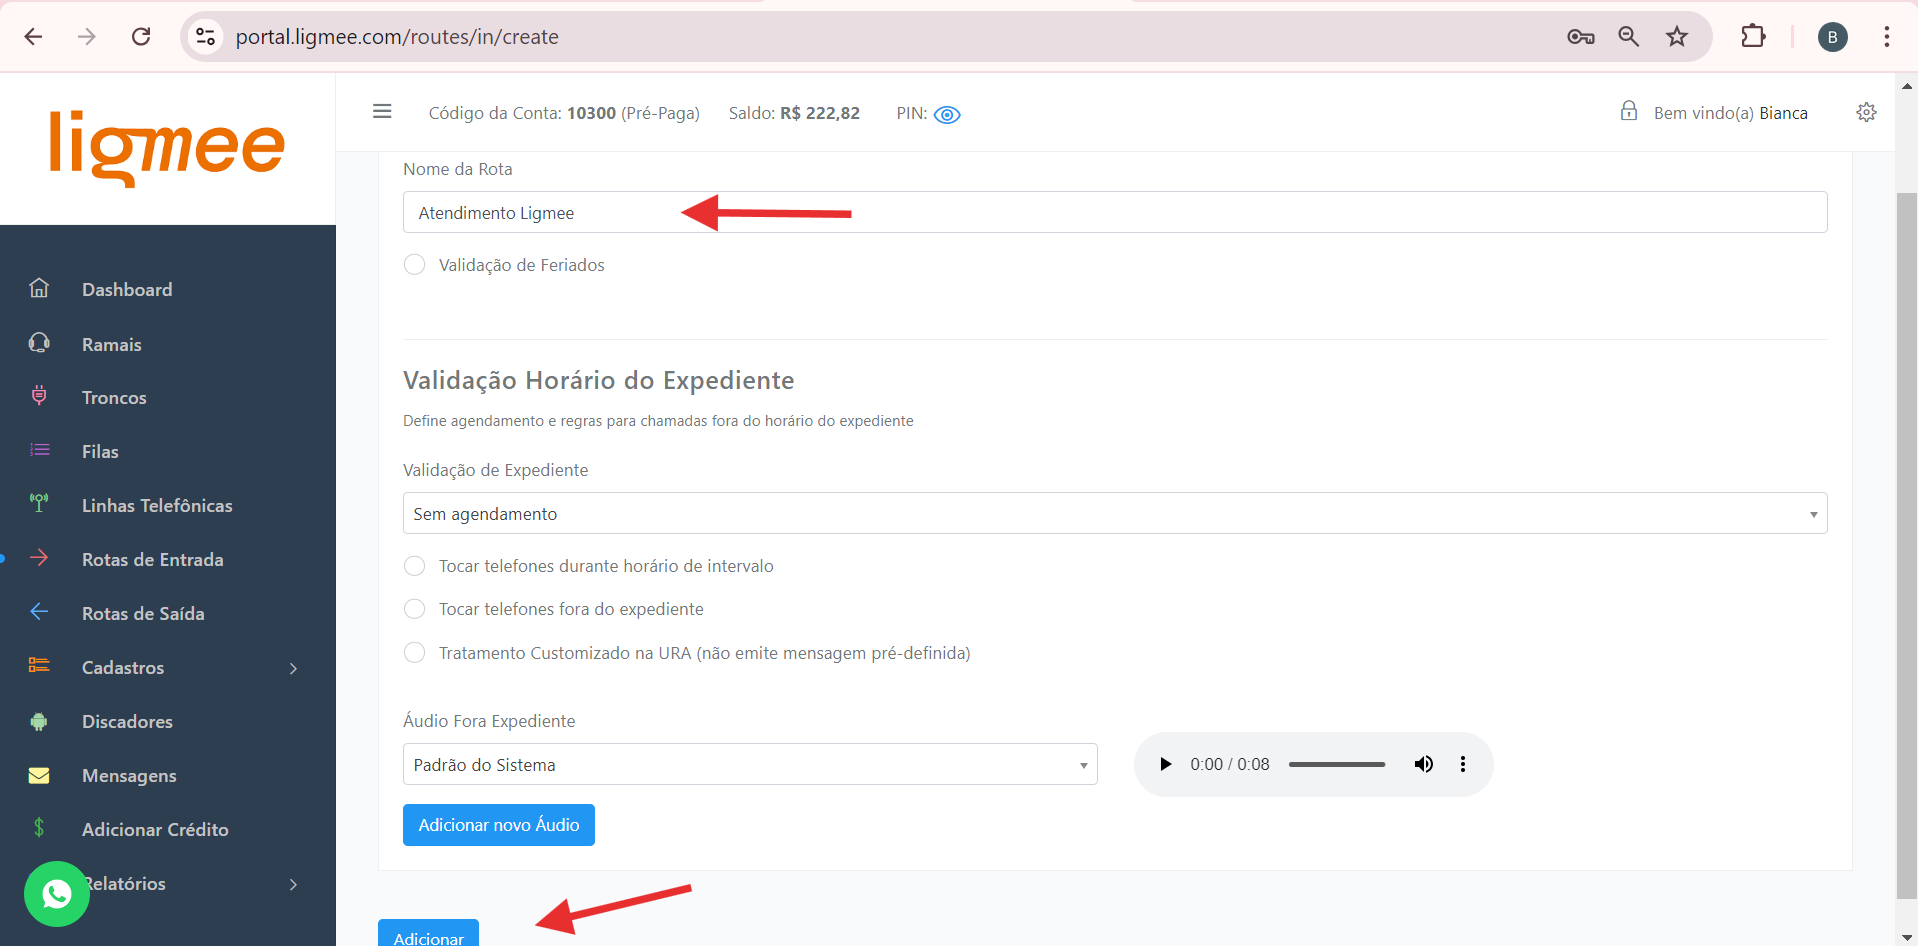Open the browser extensions puzzle icon
1918x946 pixels.
[1753, 37]
